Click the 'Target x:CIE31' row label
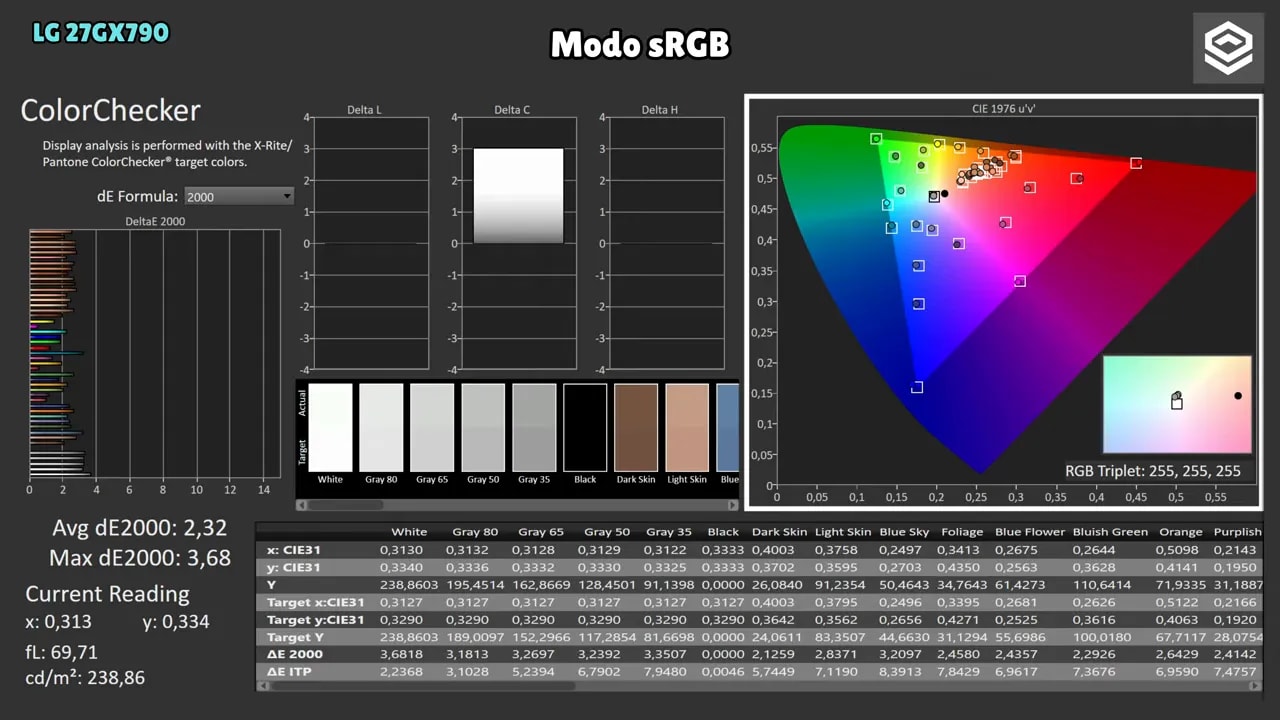The image size is (1280, 720). (x=315, y=602)
